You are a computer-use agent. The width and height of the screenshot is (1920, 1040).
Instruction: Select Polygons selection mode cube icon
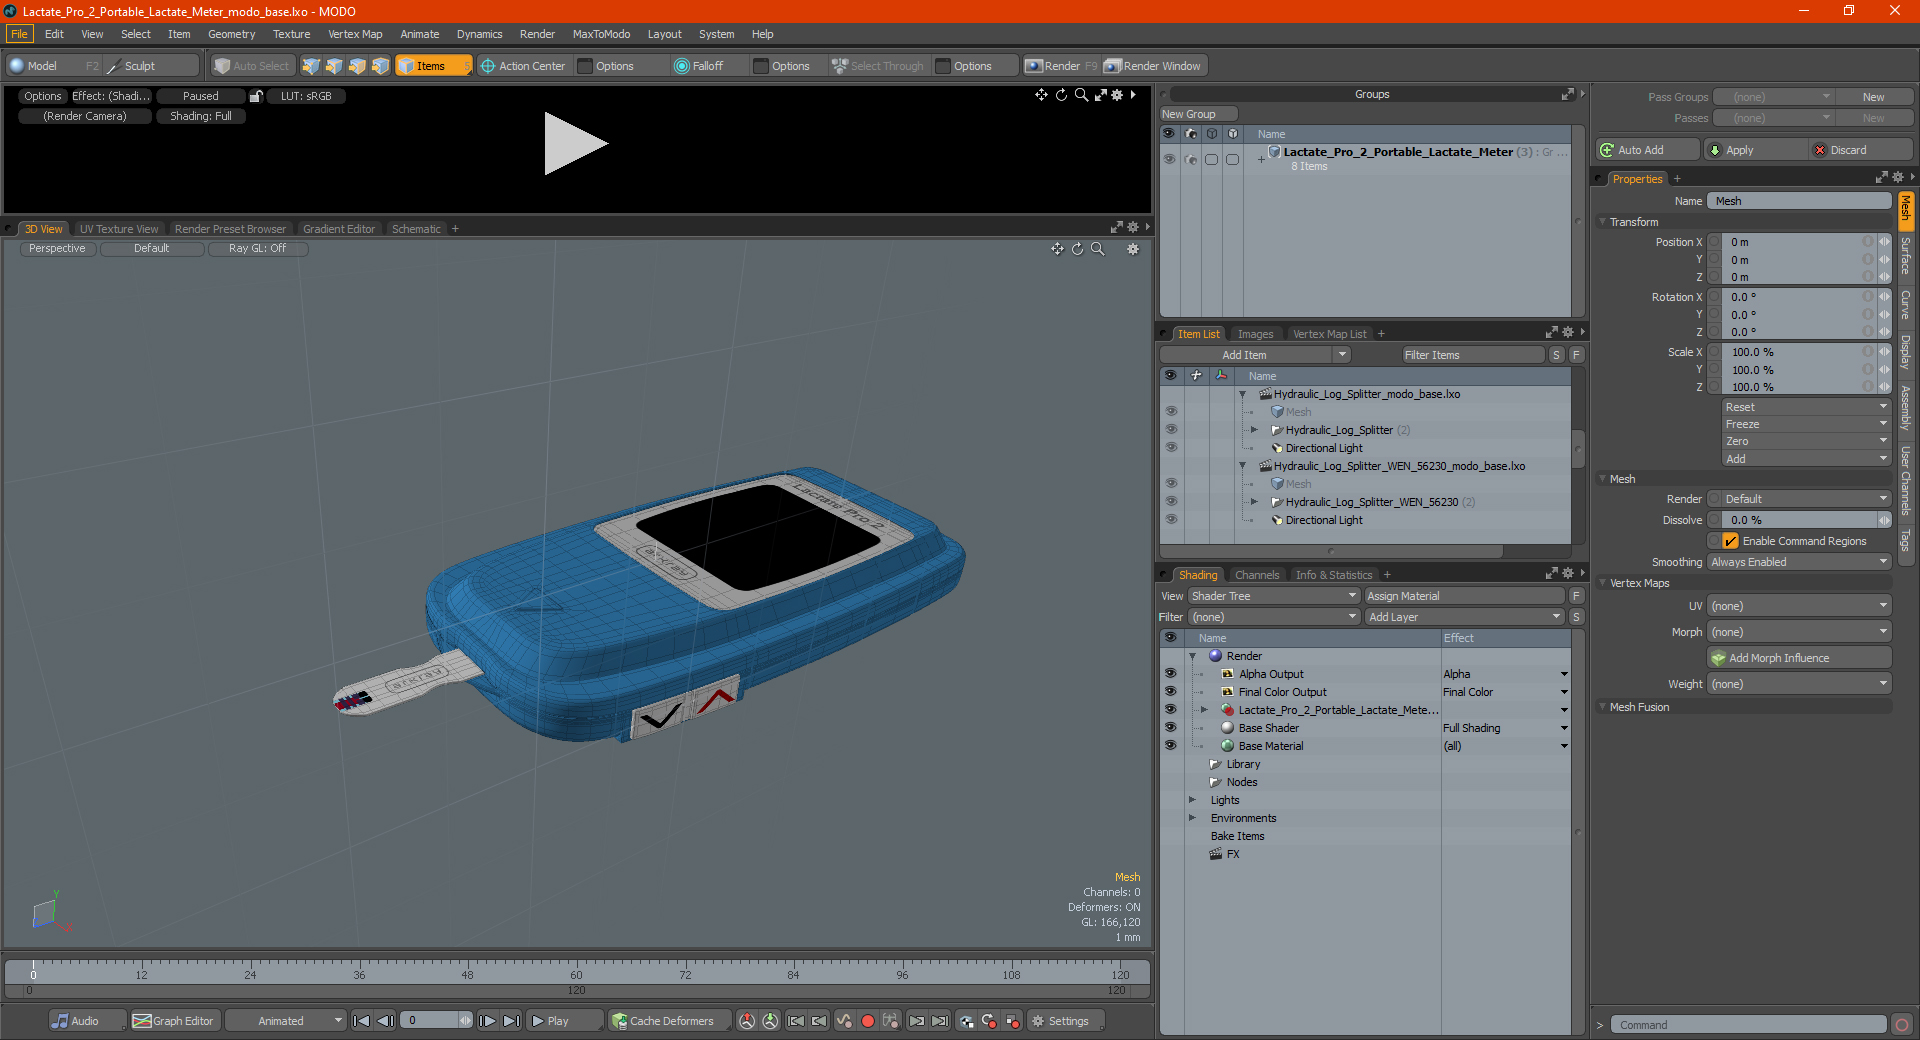point(357,66)
